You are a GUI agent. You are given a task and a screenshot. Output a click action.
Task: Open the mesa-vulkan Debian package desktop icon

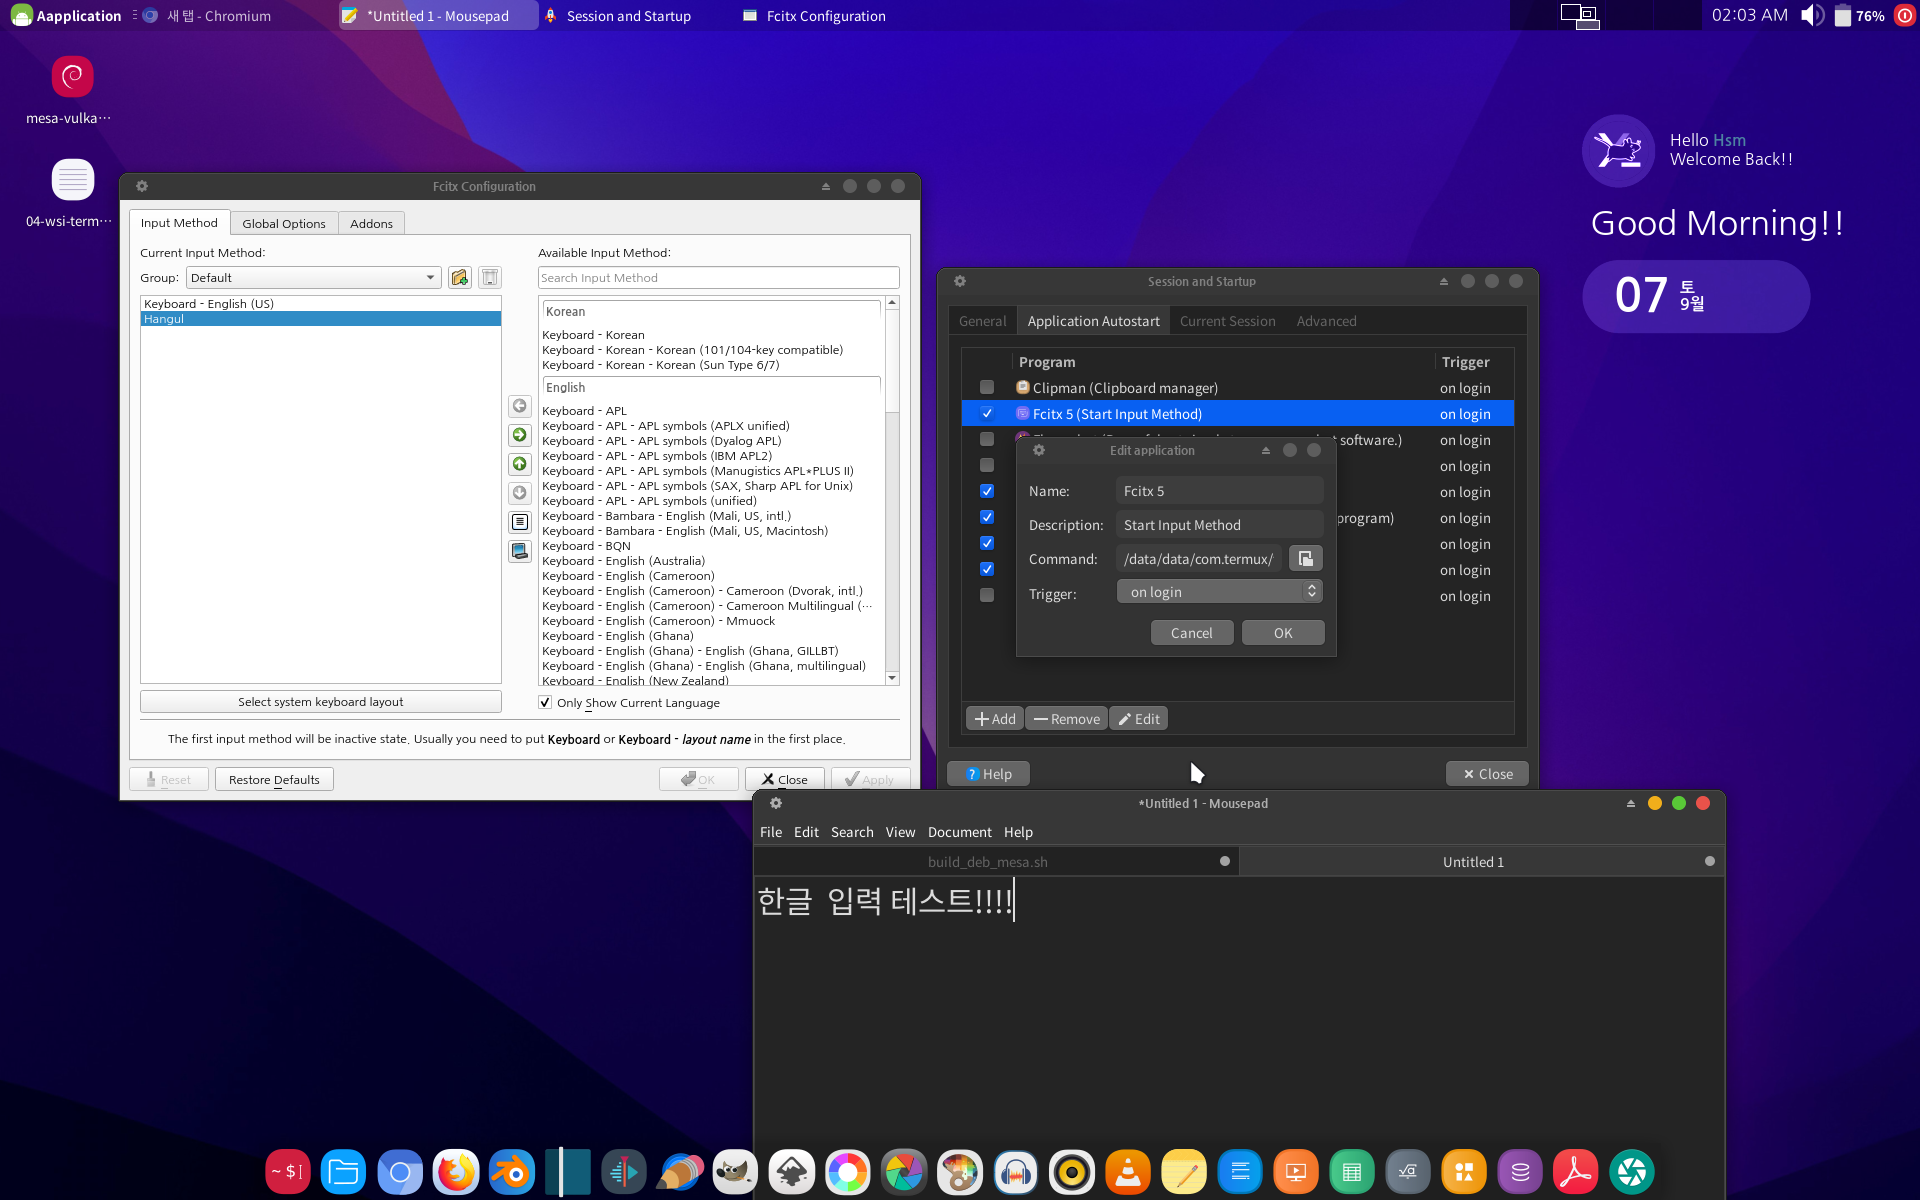pyautogui.click(x=72, y=77)
